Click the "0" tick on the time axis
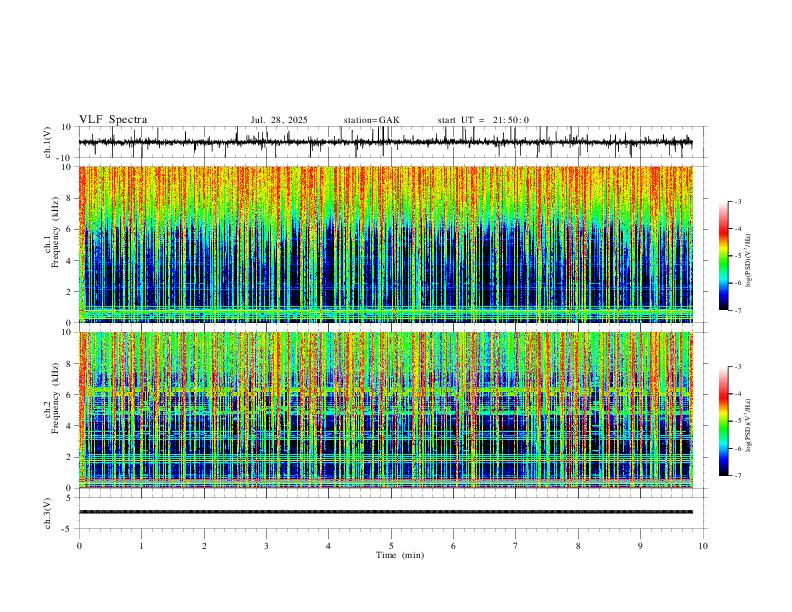This screenshot has height=612, width=792. click(79, 546)
